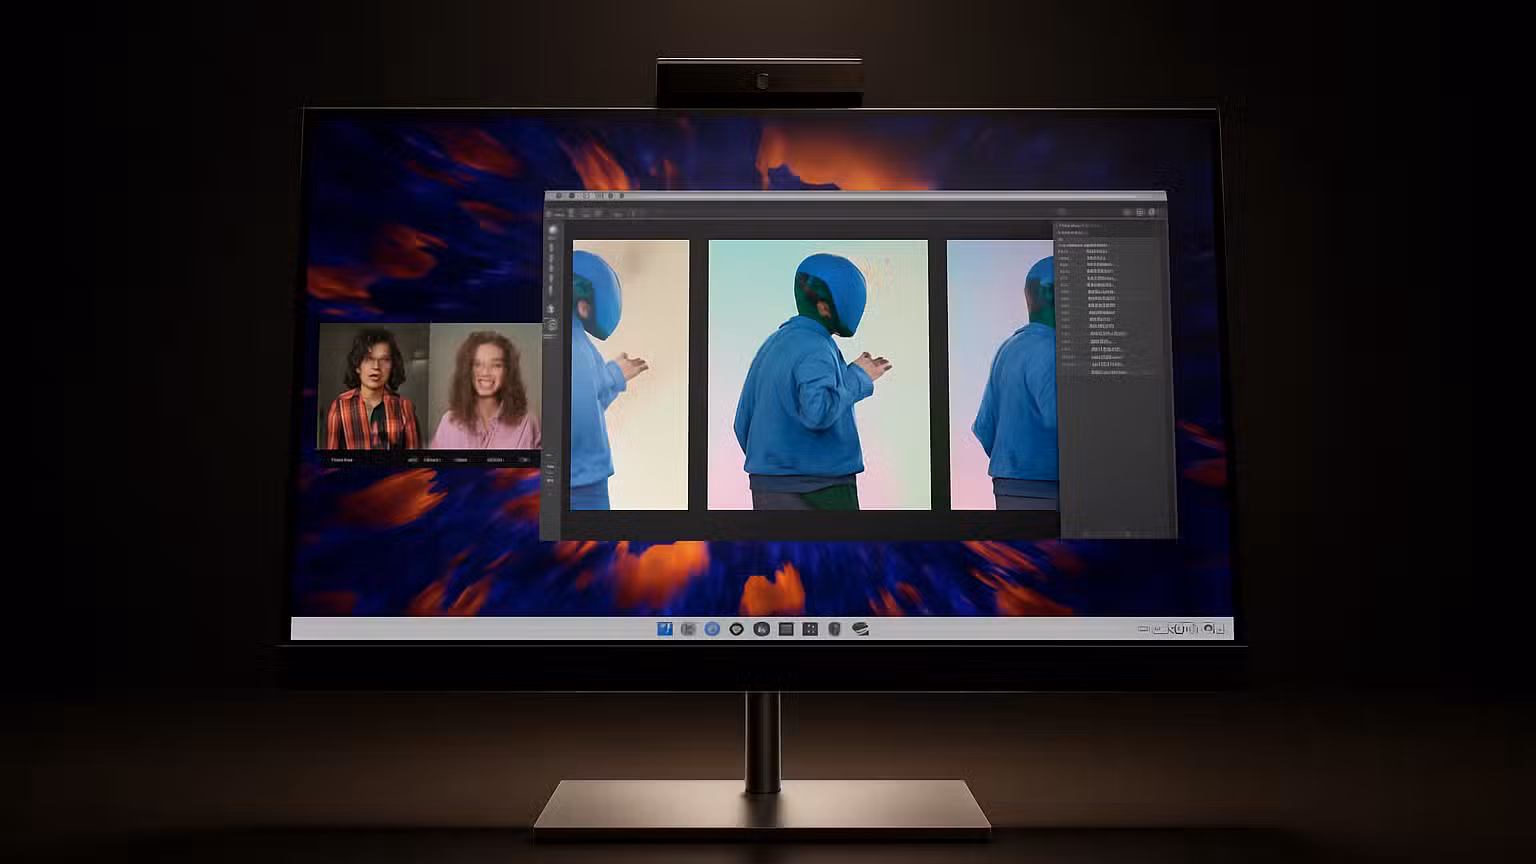Open the blue circular taskbar app
This screenshot has width=1536, height=864.
tap(712, 629)
